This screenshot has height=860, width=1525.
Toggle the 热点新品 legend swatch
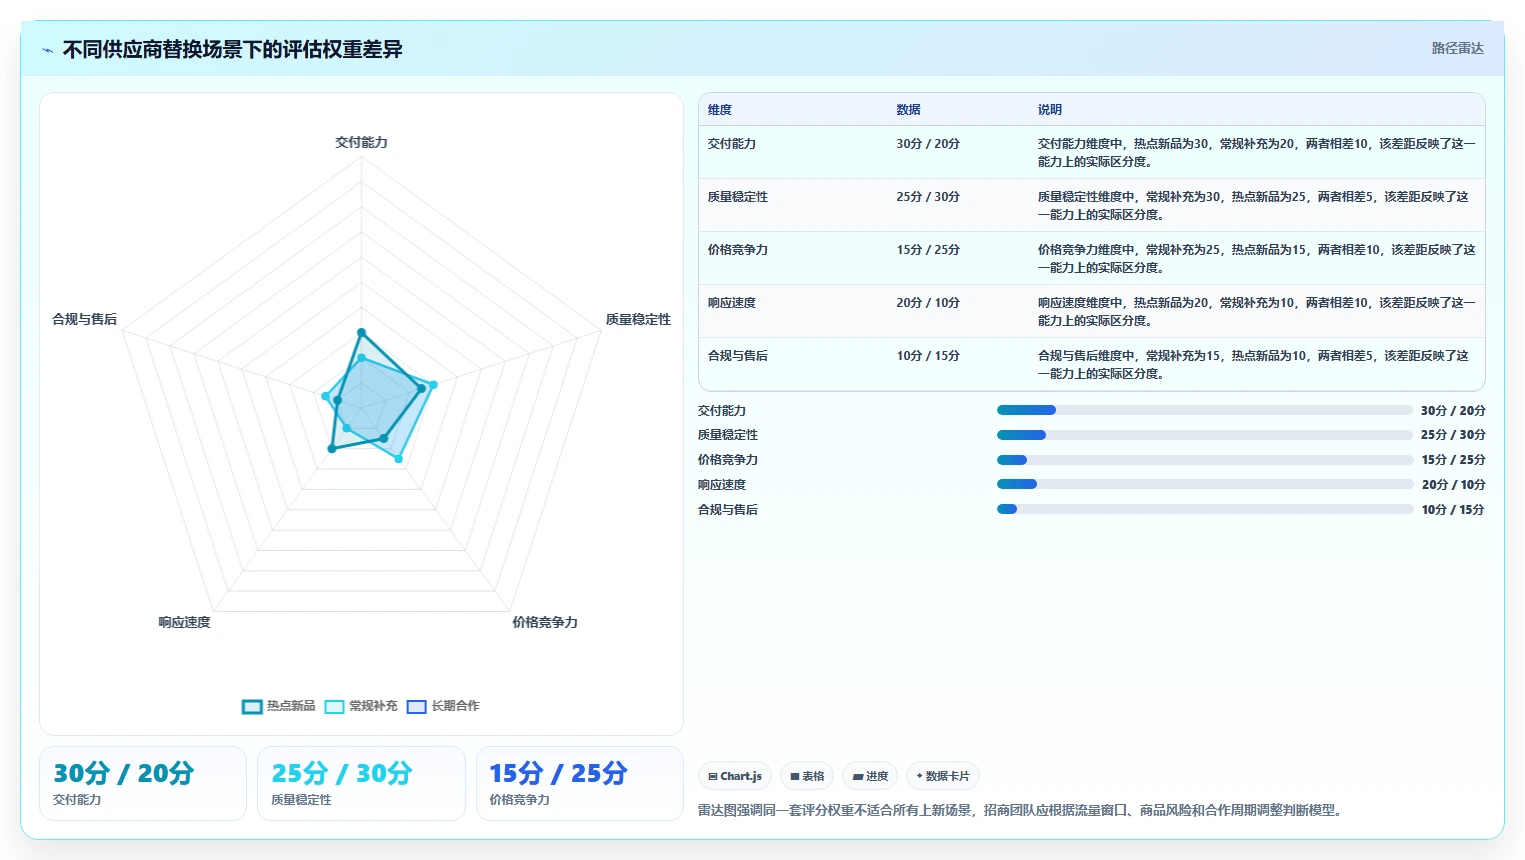252,707
